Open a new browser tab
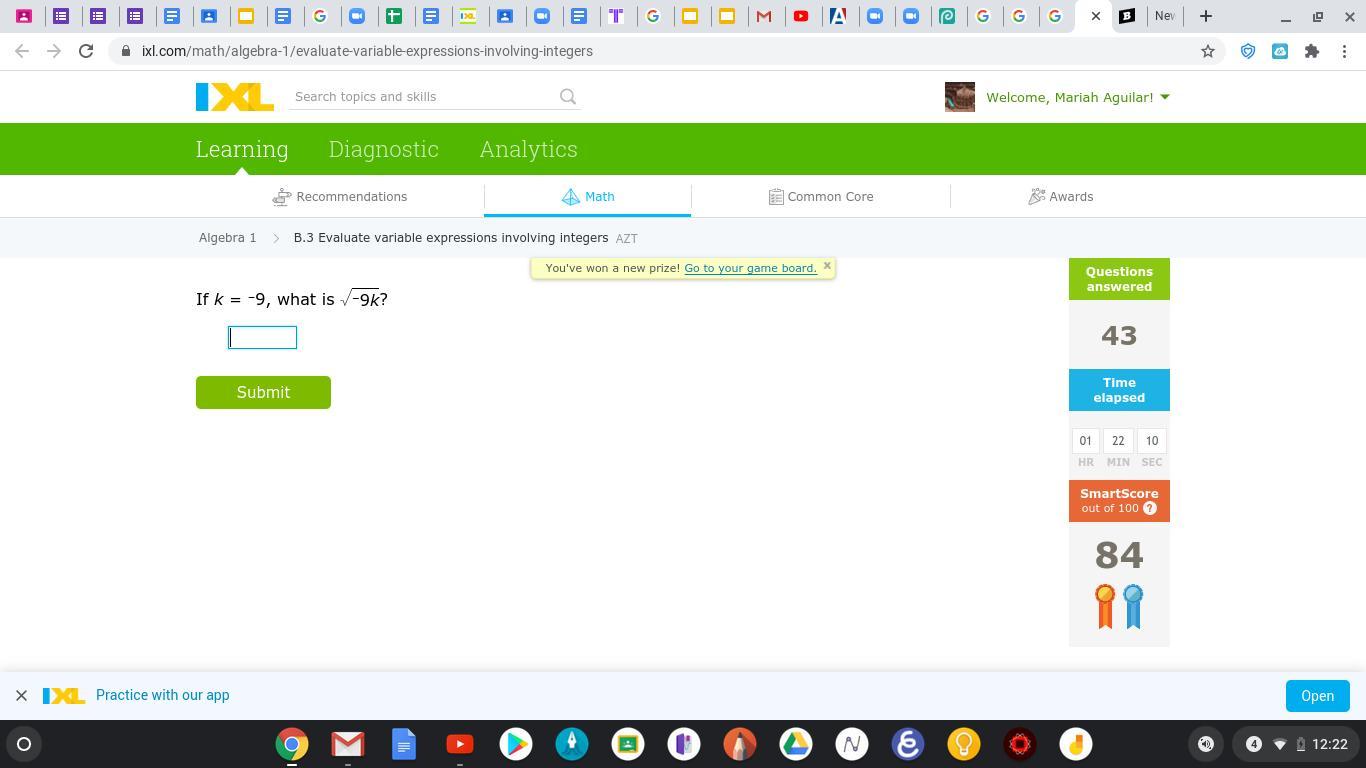The height and width of the screenshot is (768, 1366). tap(1206, 16)
